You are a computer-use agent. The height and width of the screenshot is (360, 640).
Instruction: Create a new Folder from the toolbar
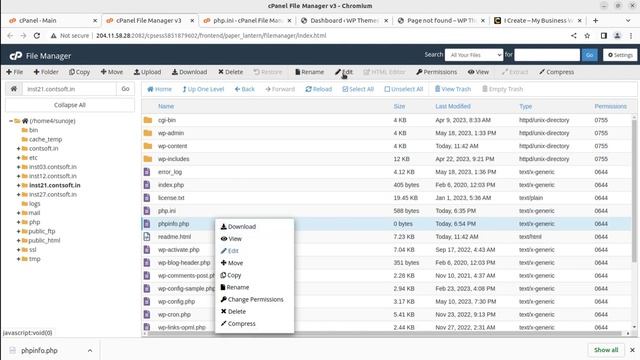46,72
